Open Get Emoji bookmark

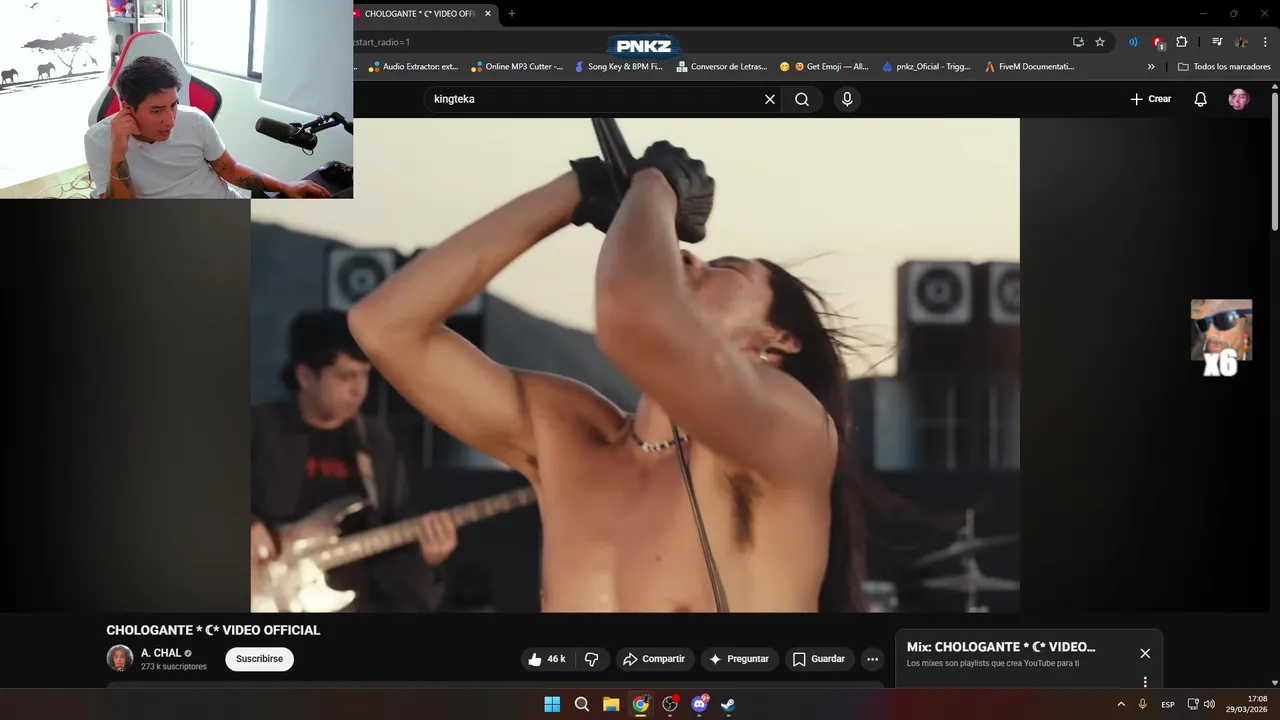point(824,67)
